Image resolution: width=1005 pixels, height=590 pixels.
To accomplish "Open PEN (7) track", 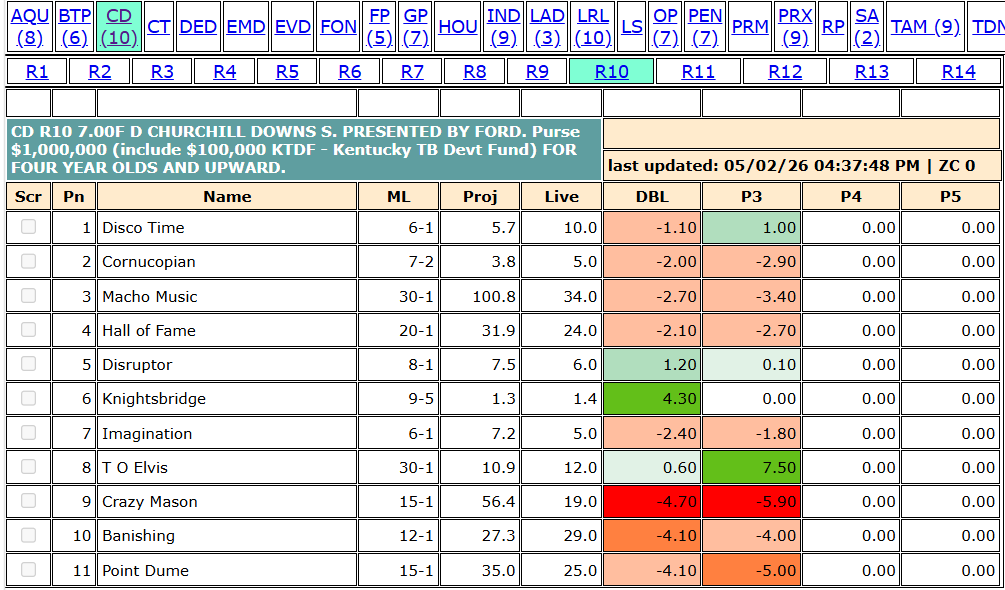I will [705, 26].
